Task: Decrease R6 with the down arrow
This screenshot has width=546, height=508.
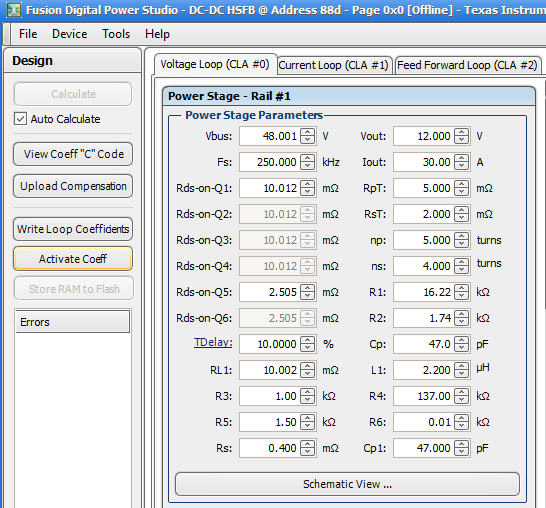Action: click(x=461, y=426)
